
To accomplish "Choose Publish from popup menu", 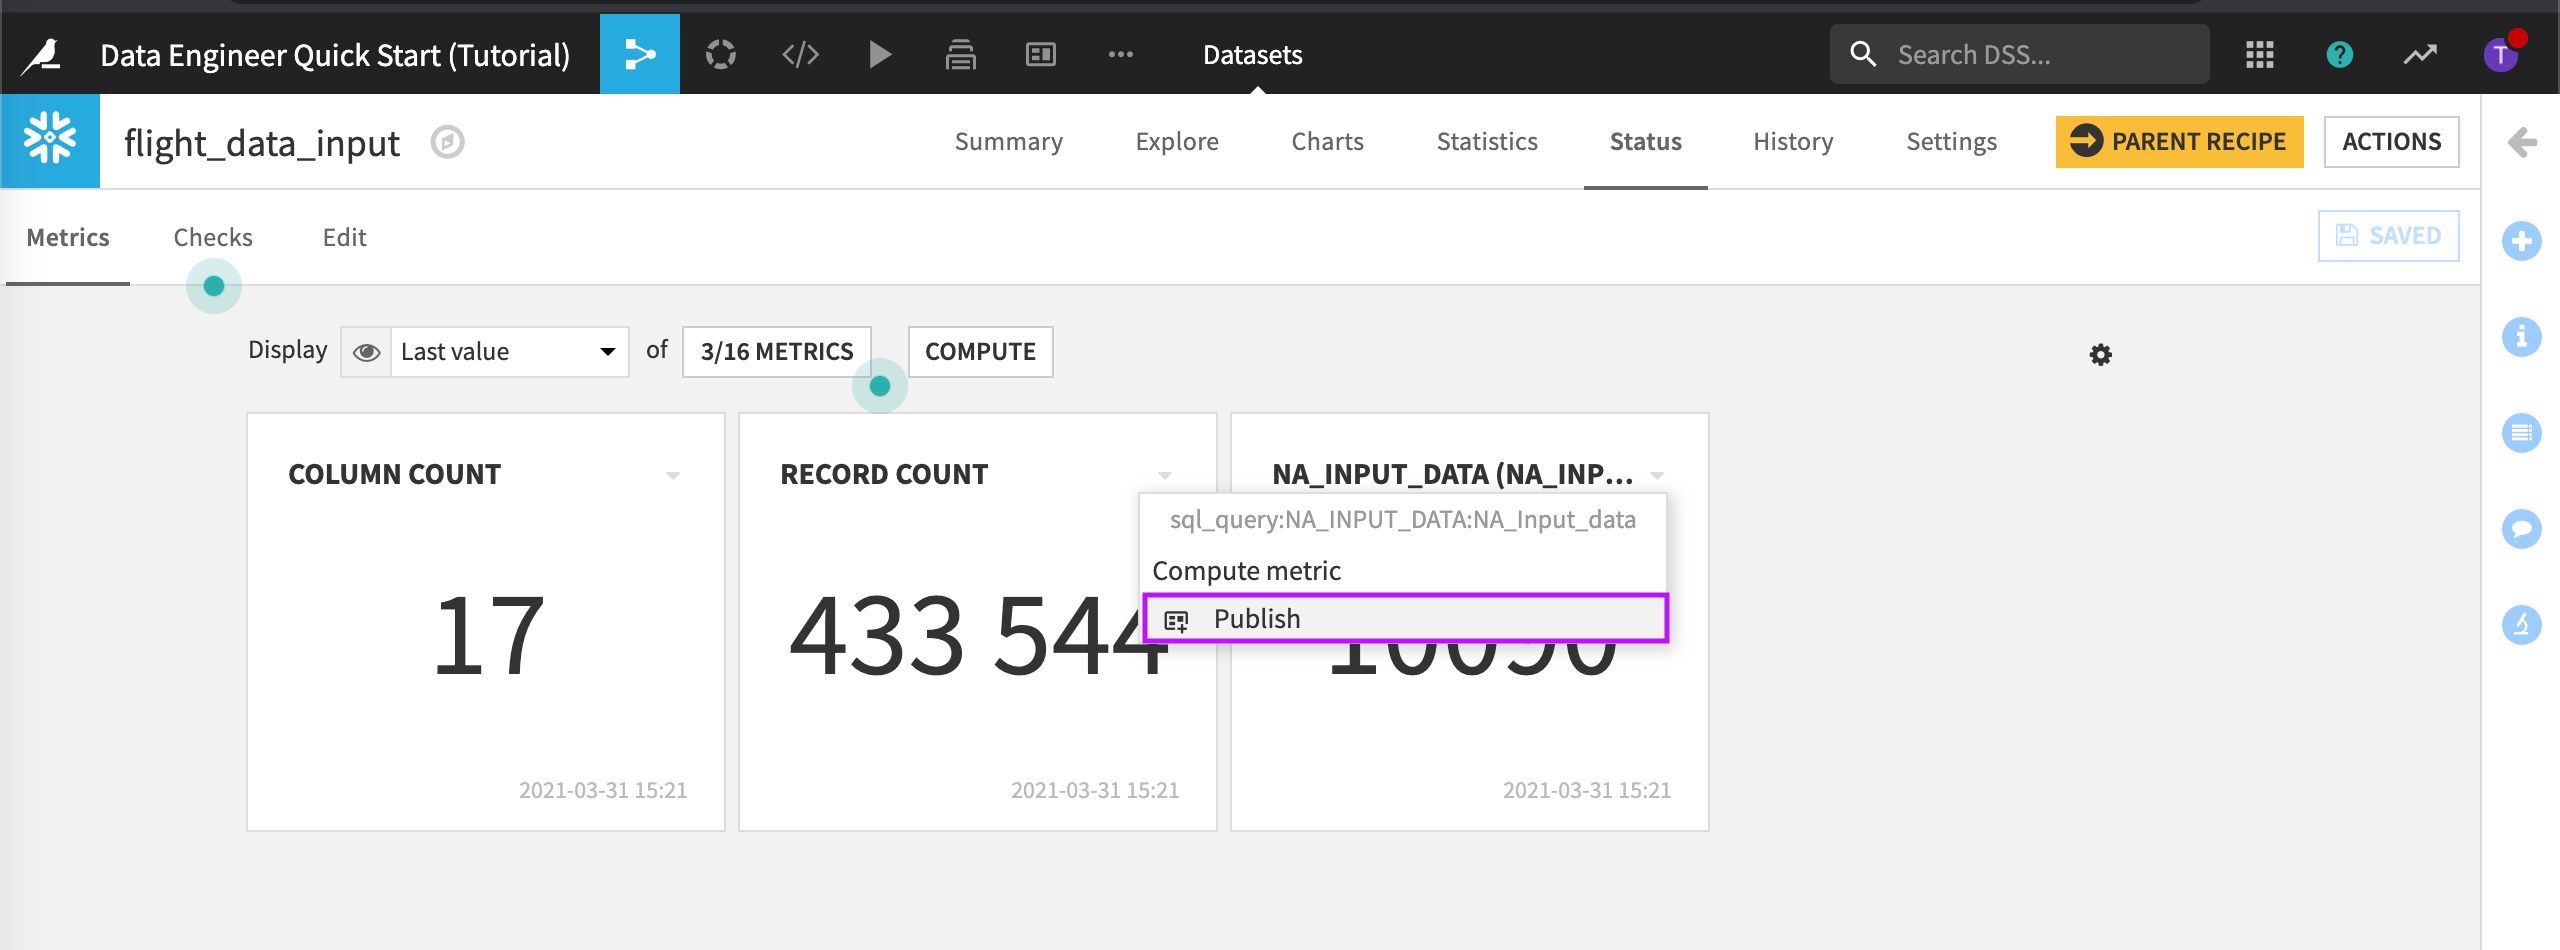I will [x=1405, y=618].
